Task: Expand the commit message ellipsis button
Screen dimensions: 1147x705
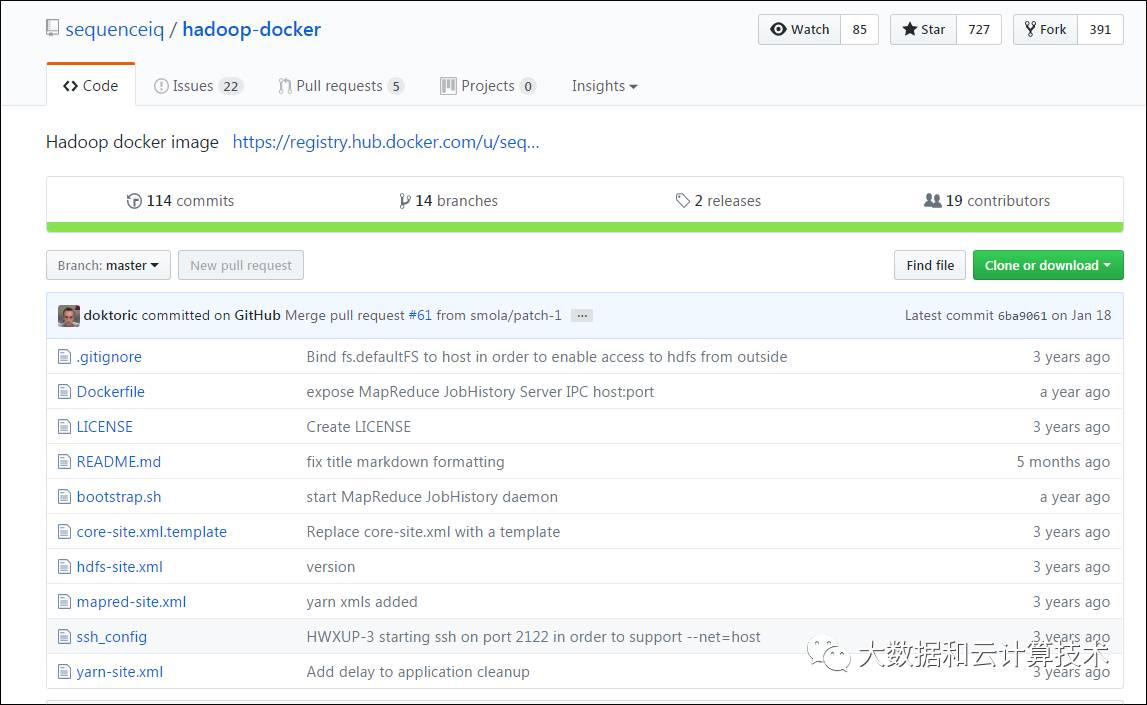Action: [582, 316]
